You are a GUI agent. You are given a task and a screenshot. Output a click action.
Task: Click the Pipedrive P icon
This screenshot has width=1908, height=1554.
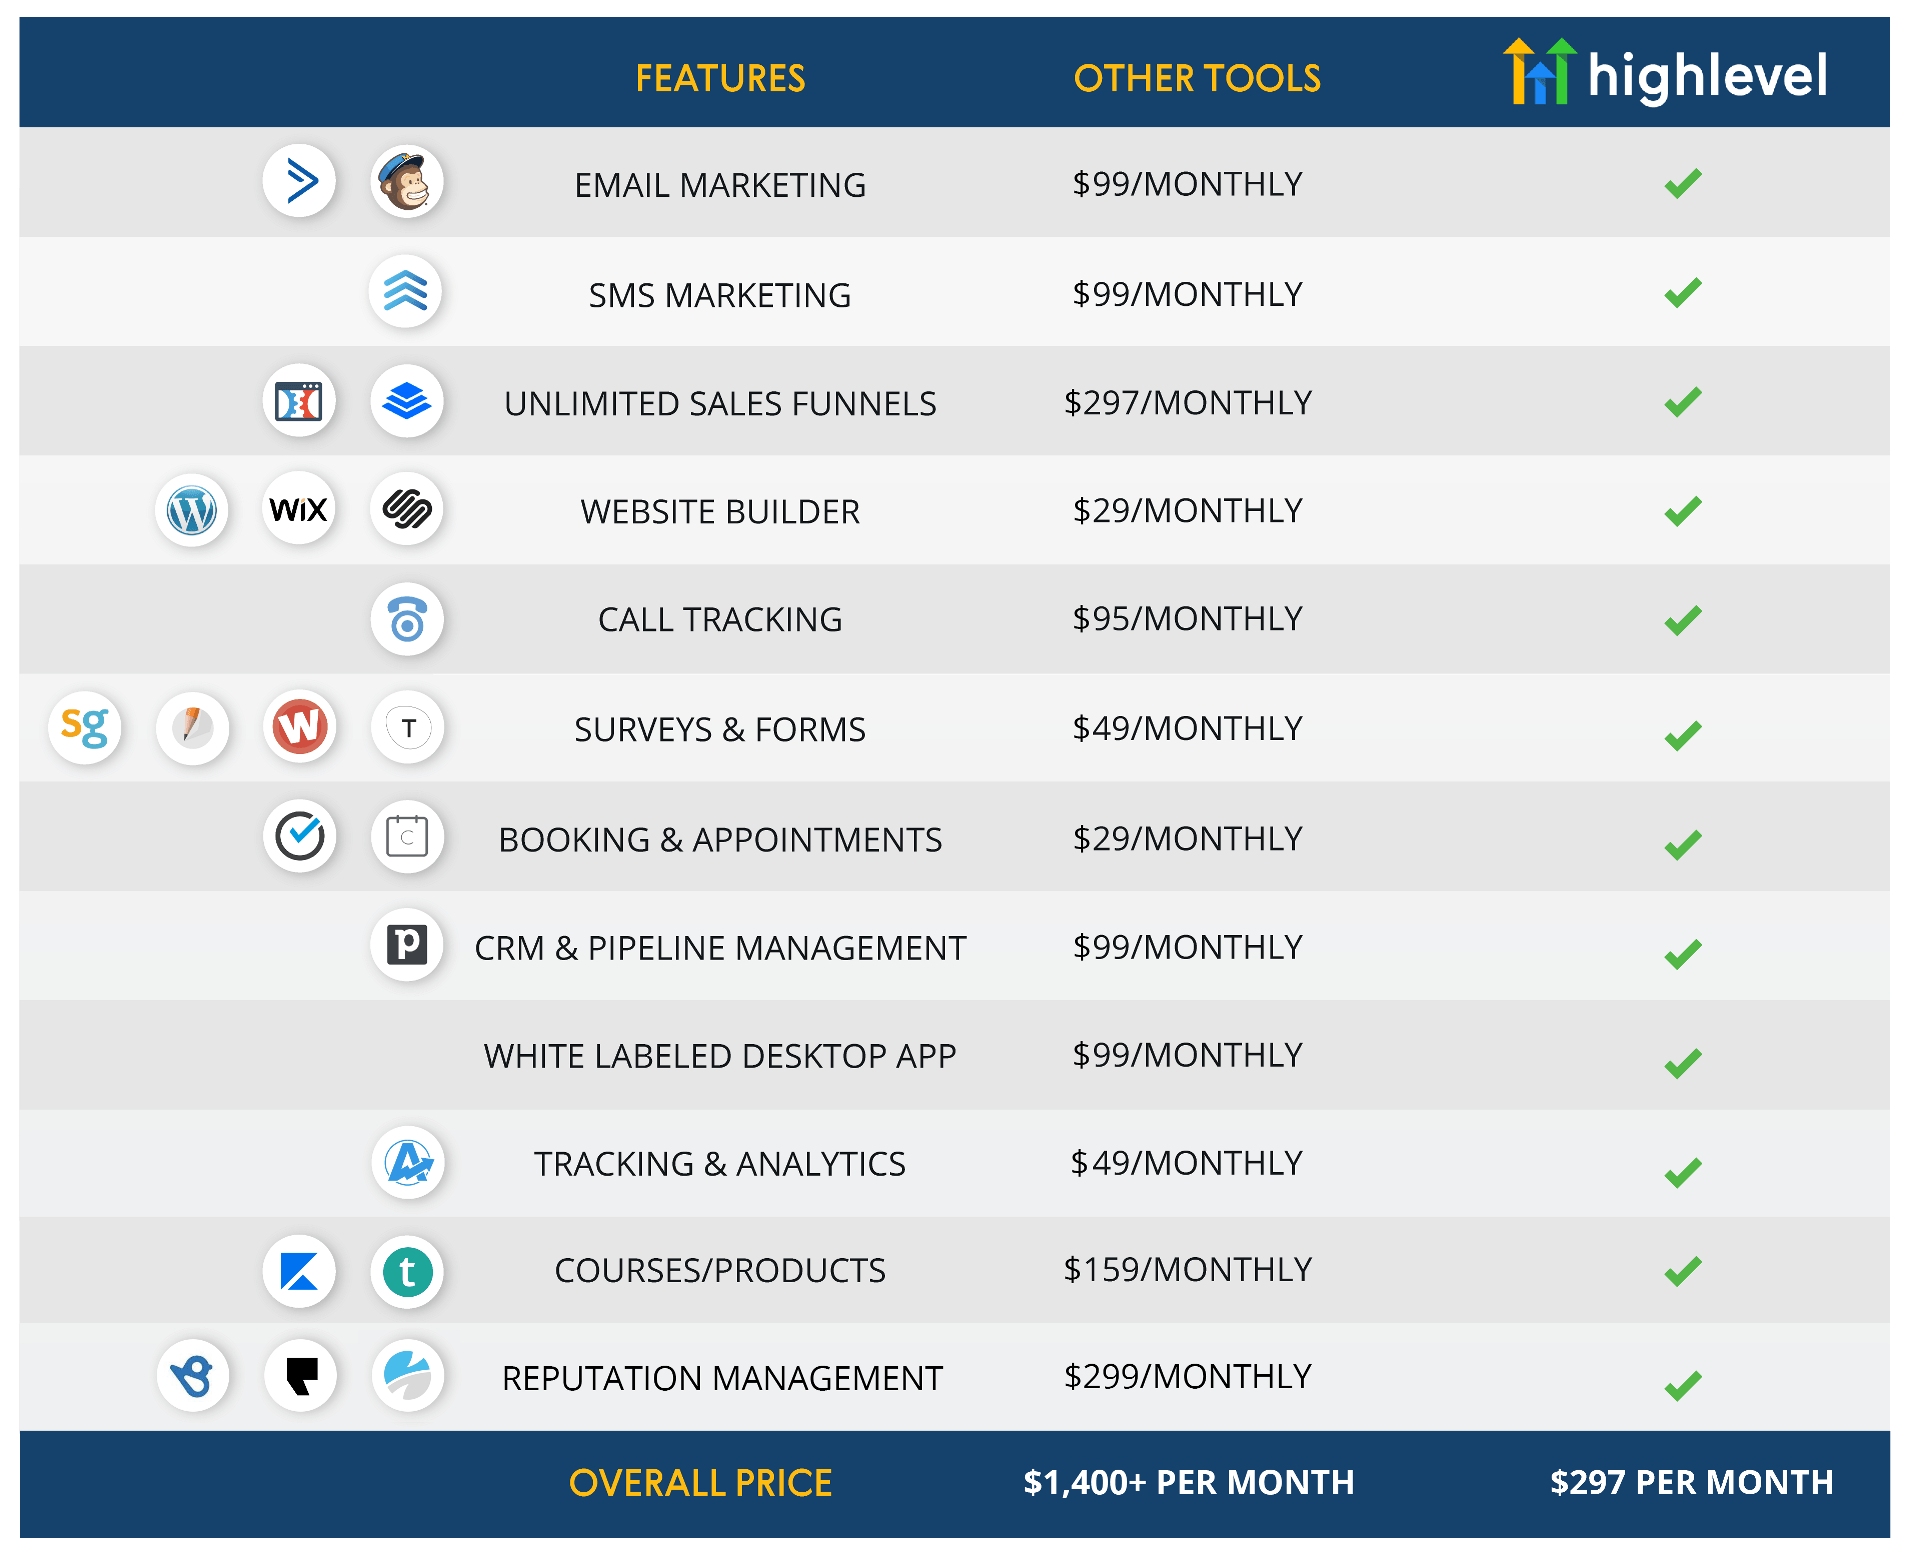pyautogui.click(x=407, y=945)
